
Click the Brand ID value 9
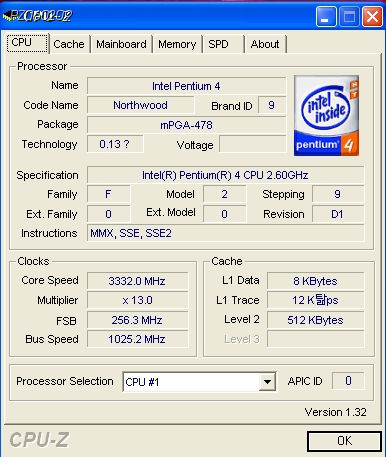click(272, 105)
